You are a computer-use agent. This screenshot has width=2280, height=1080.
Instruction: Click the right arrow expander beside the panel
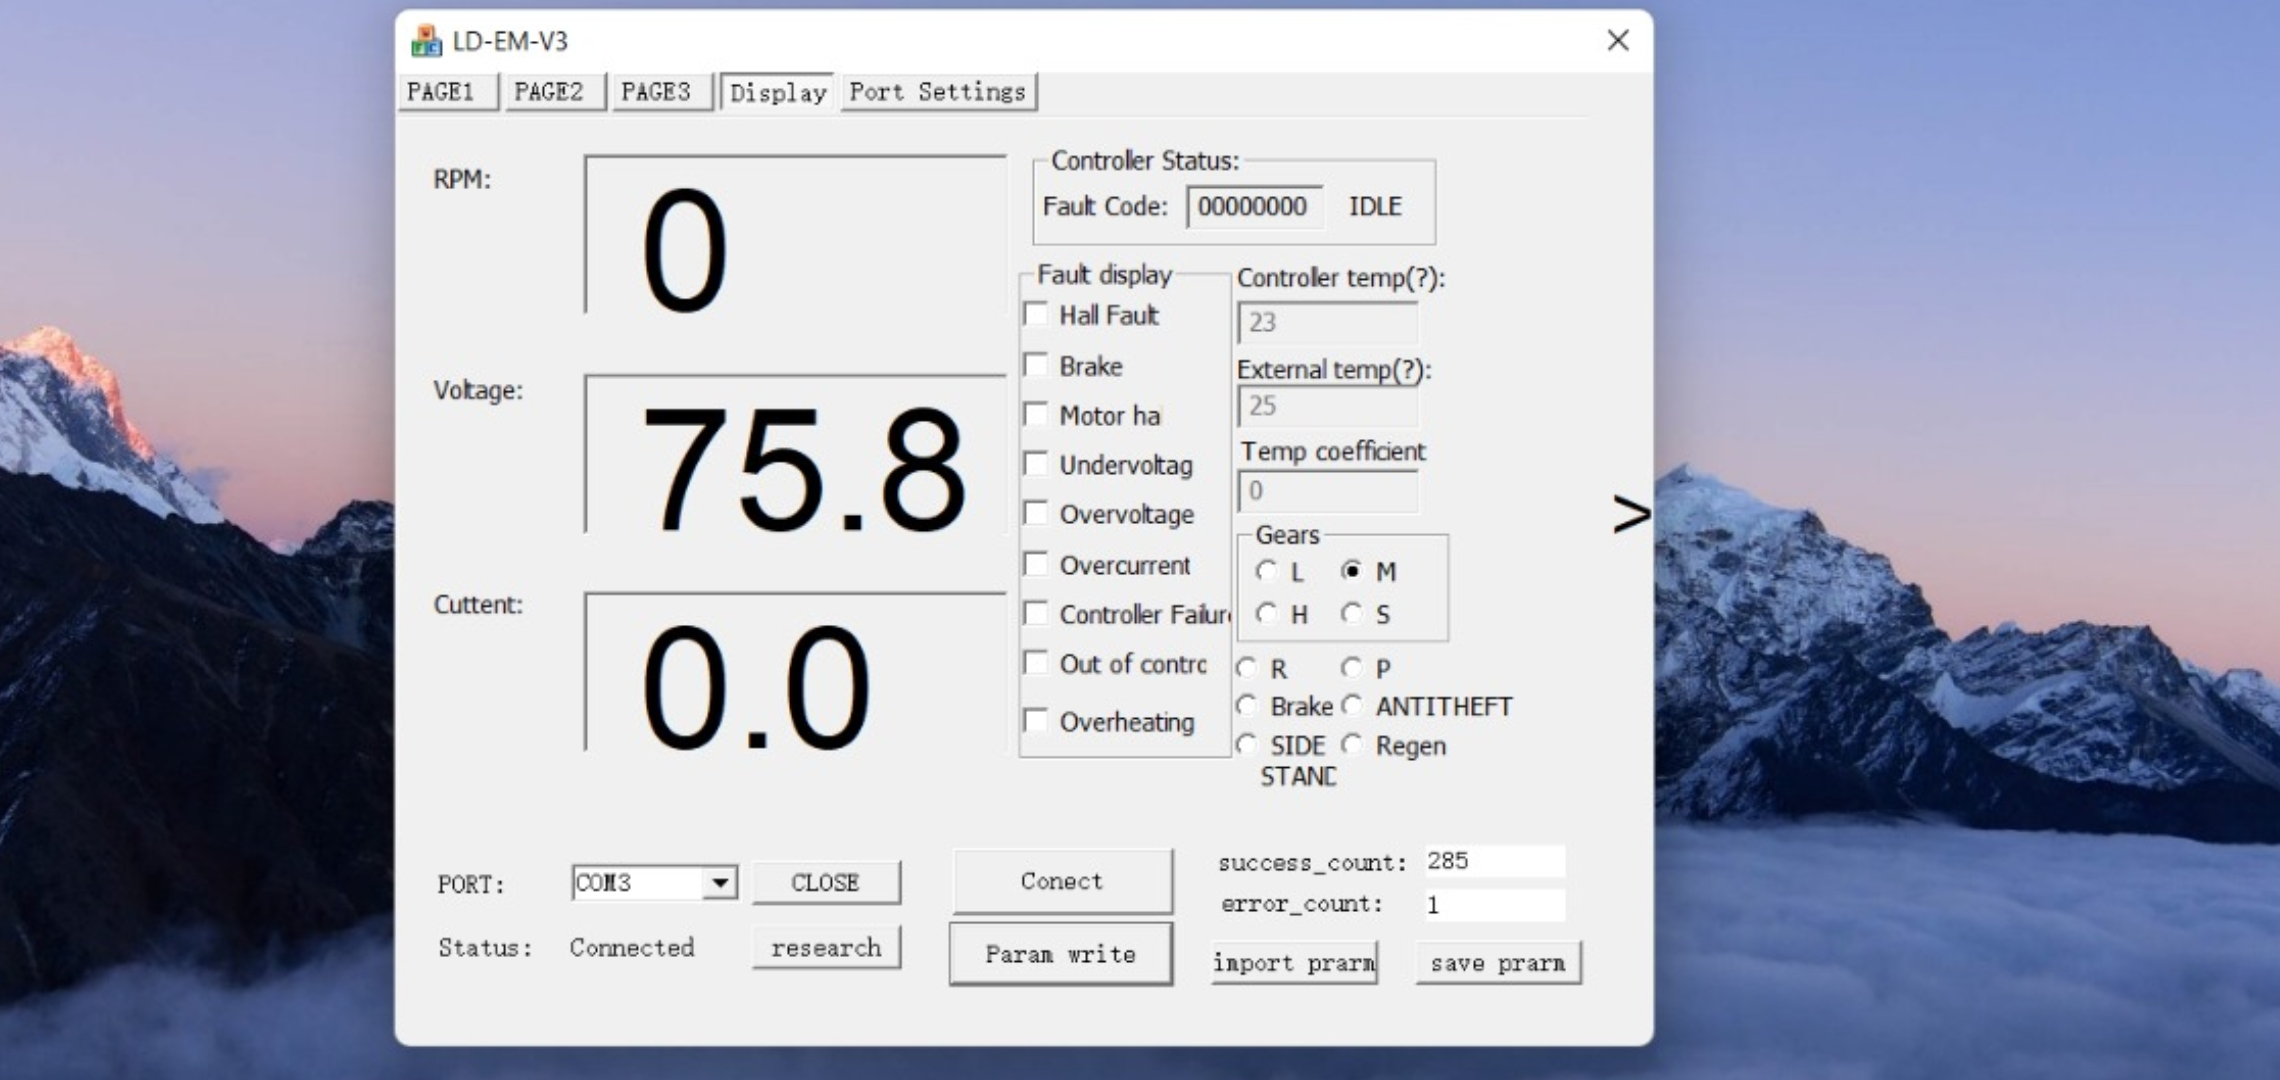(1630, 513)
